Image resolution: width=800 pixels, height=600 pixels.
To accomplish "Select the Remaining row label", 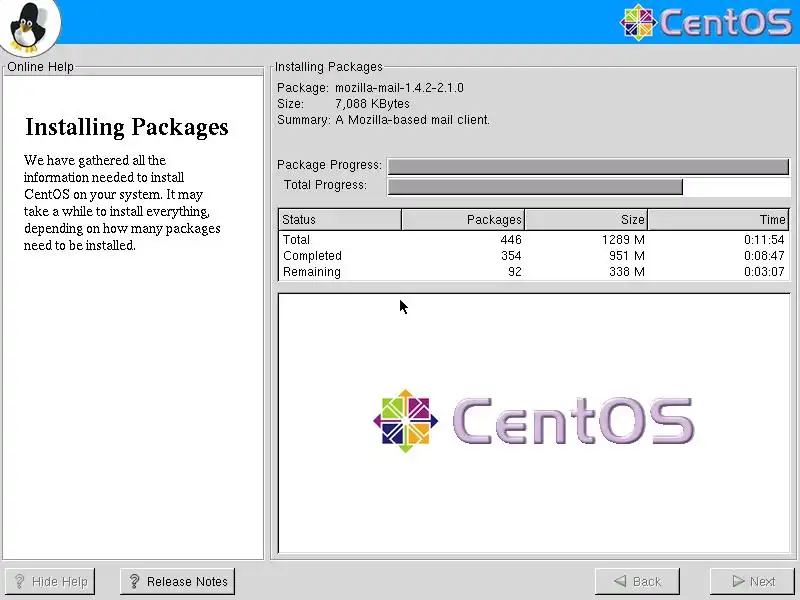I will pos(312,271).
